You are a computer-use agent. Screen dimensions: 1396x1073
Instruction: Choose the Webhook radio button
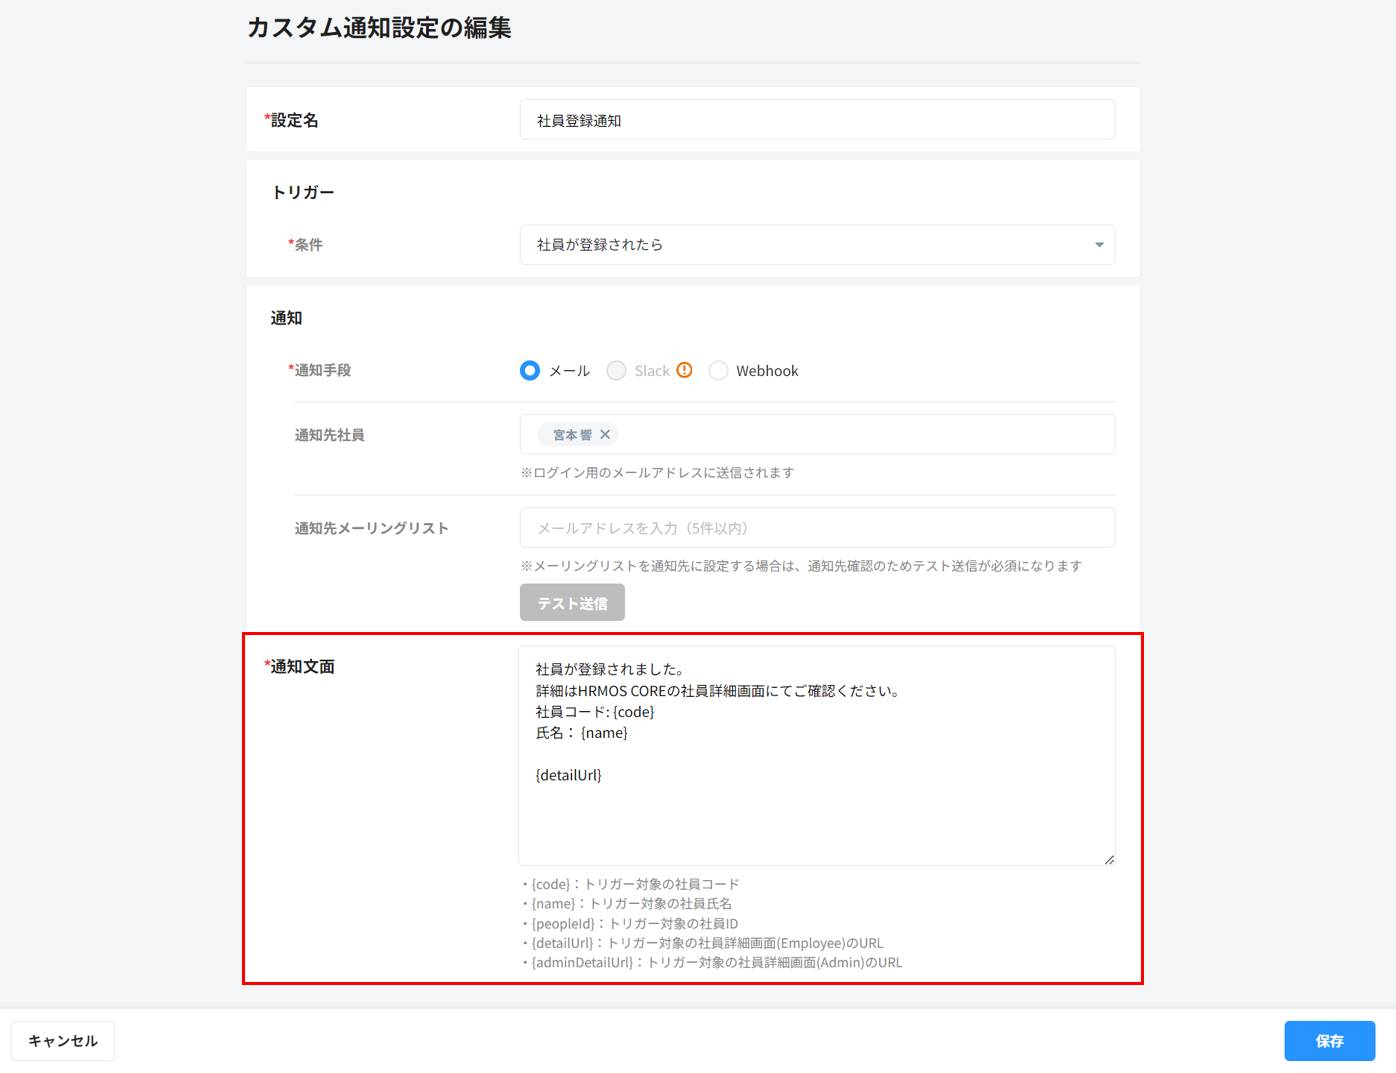tap(718, 371)
